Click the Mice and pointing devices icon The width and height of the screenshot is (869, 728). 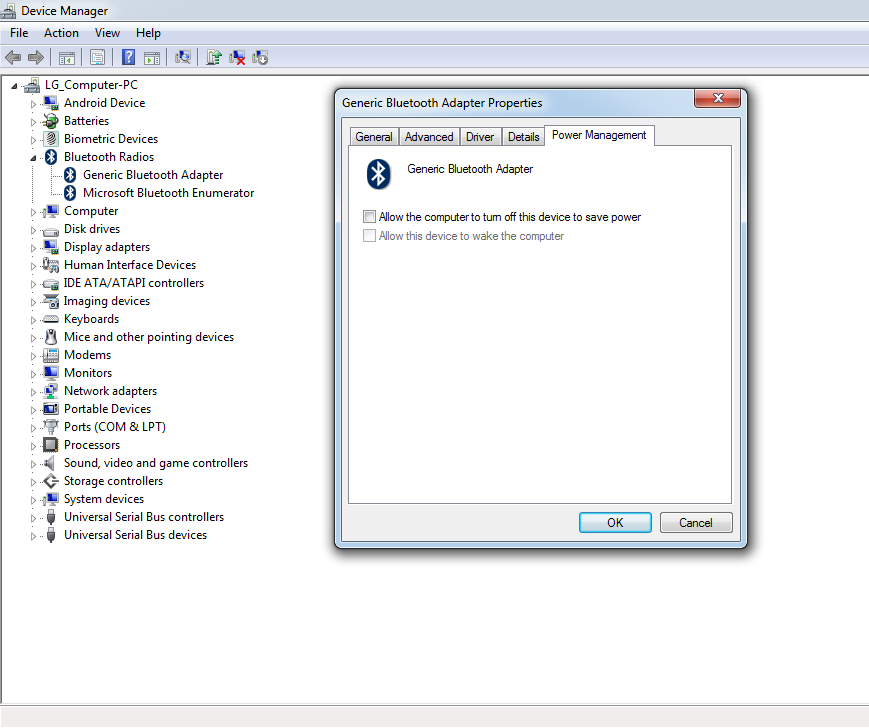(51, 337)
